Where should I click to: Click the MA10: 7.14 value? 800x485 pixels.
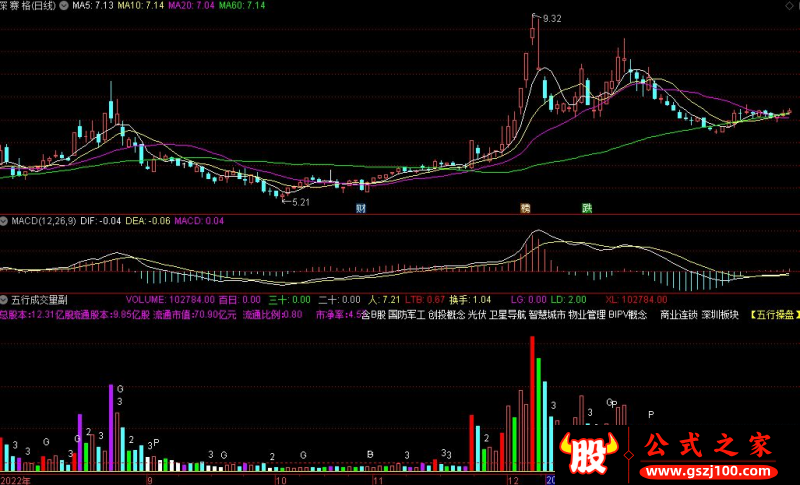click(141, 6)
